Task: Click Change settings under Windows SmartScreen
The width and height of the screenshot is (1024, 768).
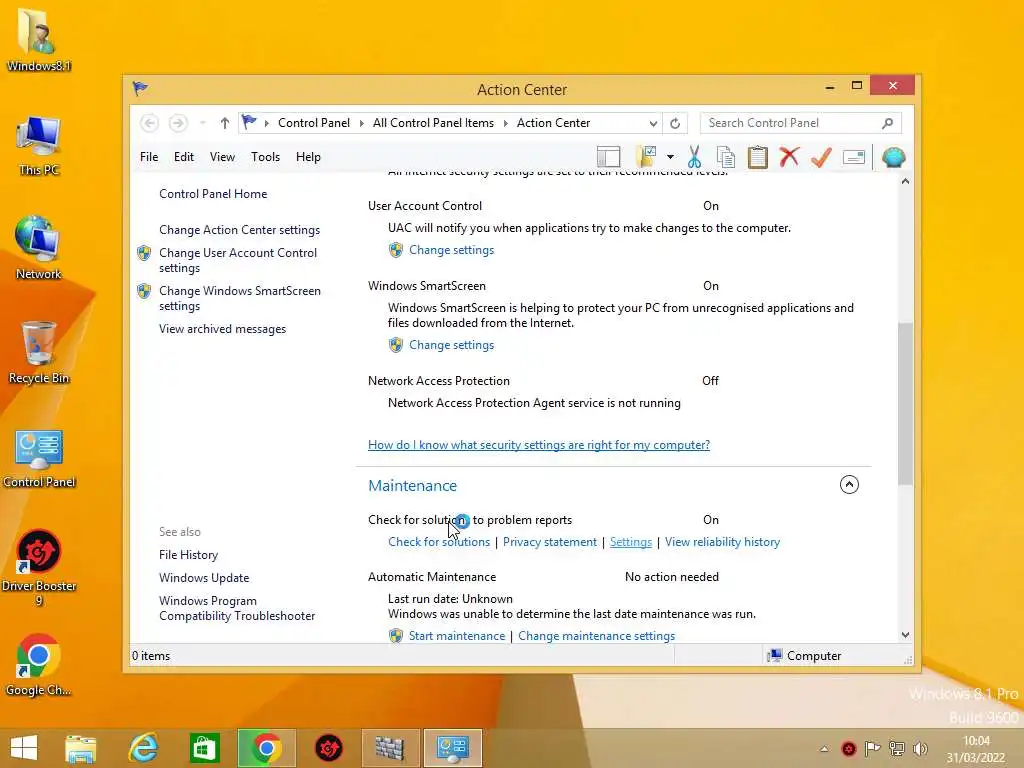Action: [451, 345]
